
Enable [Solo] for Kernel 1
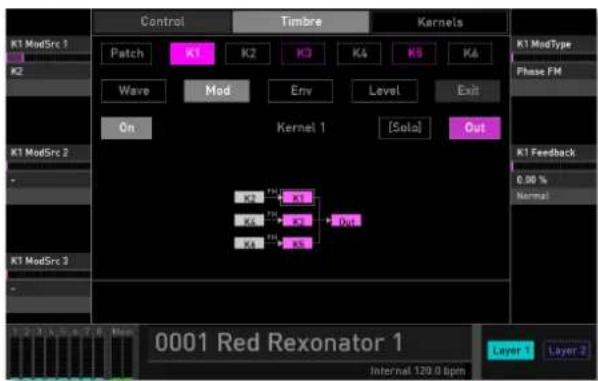405,128
